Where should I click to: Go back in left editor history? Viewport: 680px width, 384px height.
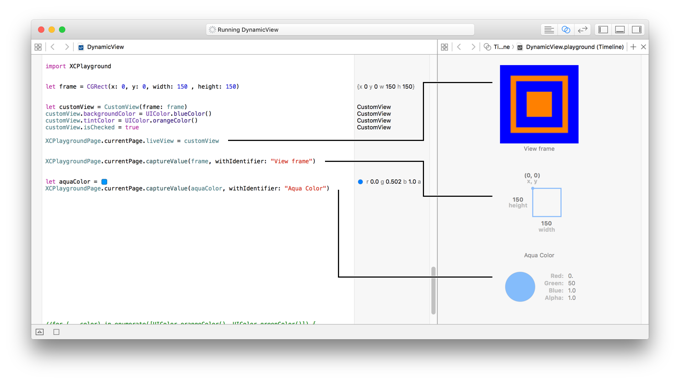[53, 47]
